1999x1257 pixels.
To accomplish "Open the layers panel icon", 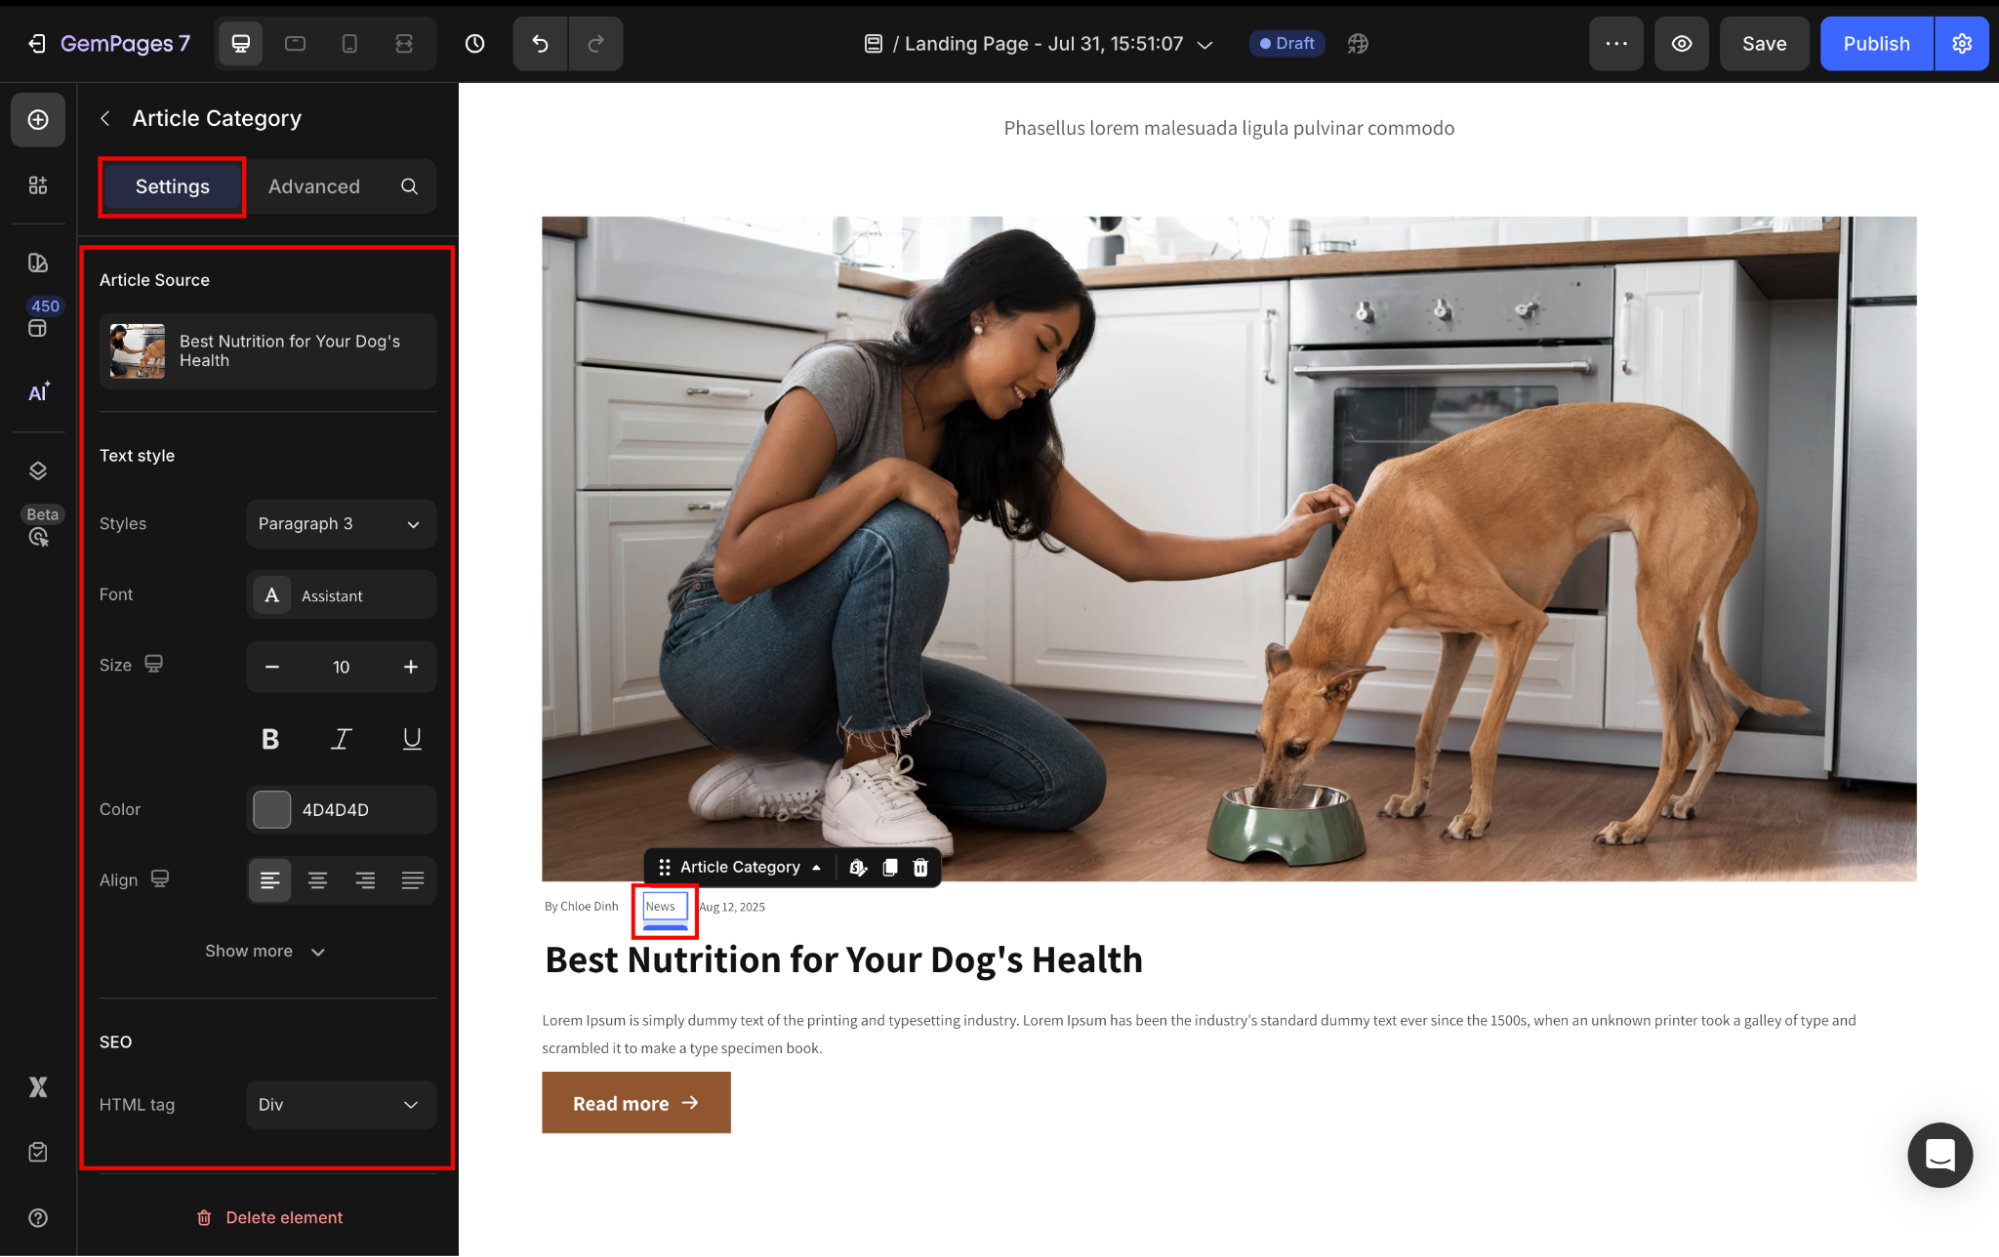I will (x=38, y=471).
